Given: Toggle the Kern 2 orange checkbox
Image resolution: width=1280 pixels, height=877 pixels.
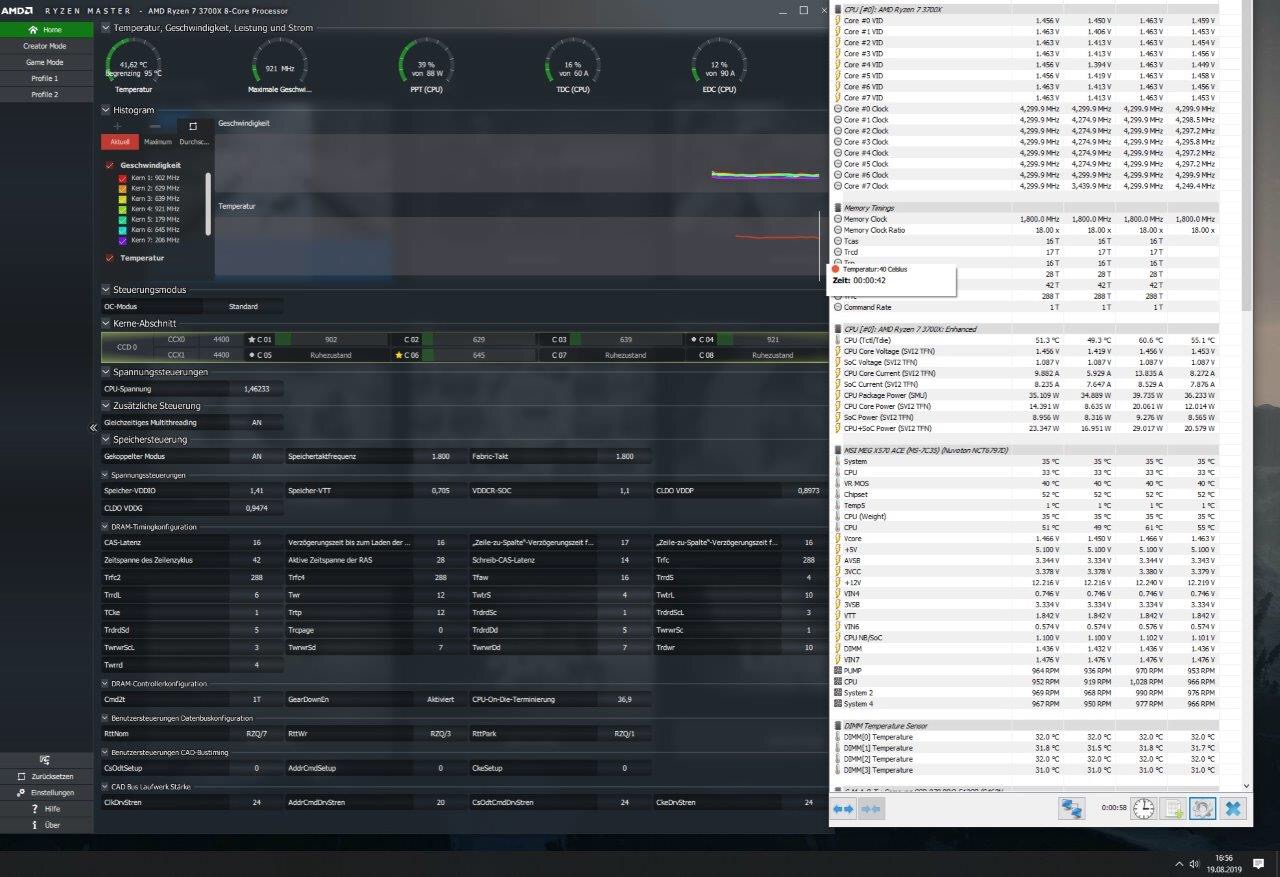Looking at the screenshot, I should [x=123, y=188].
